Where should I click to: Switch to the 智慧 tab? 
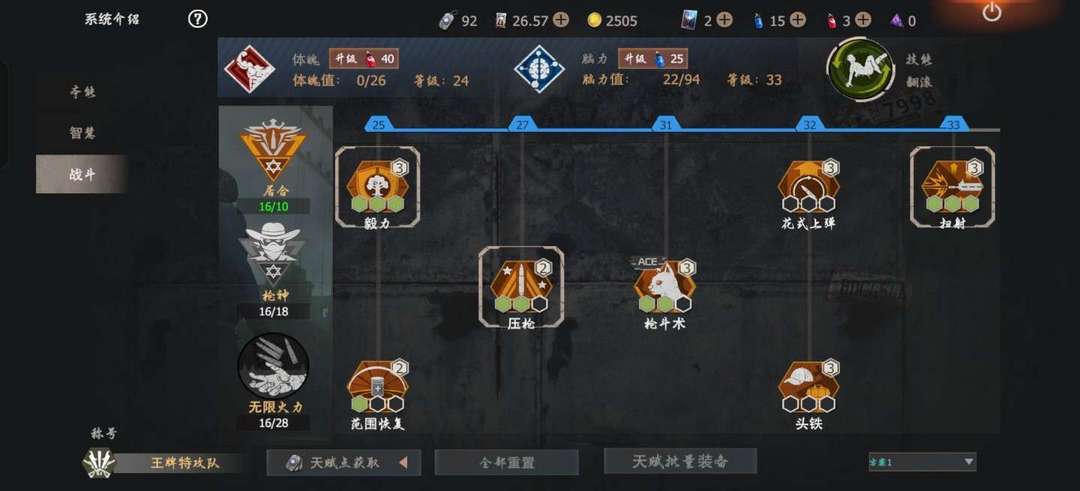click(82, 133)
